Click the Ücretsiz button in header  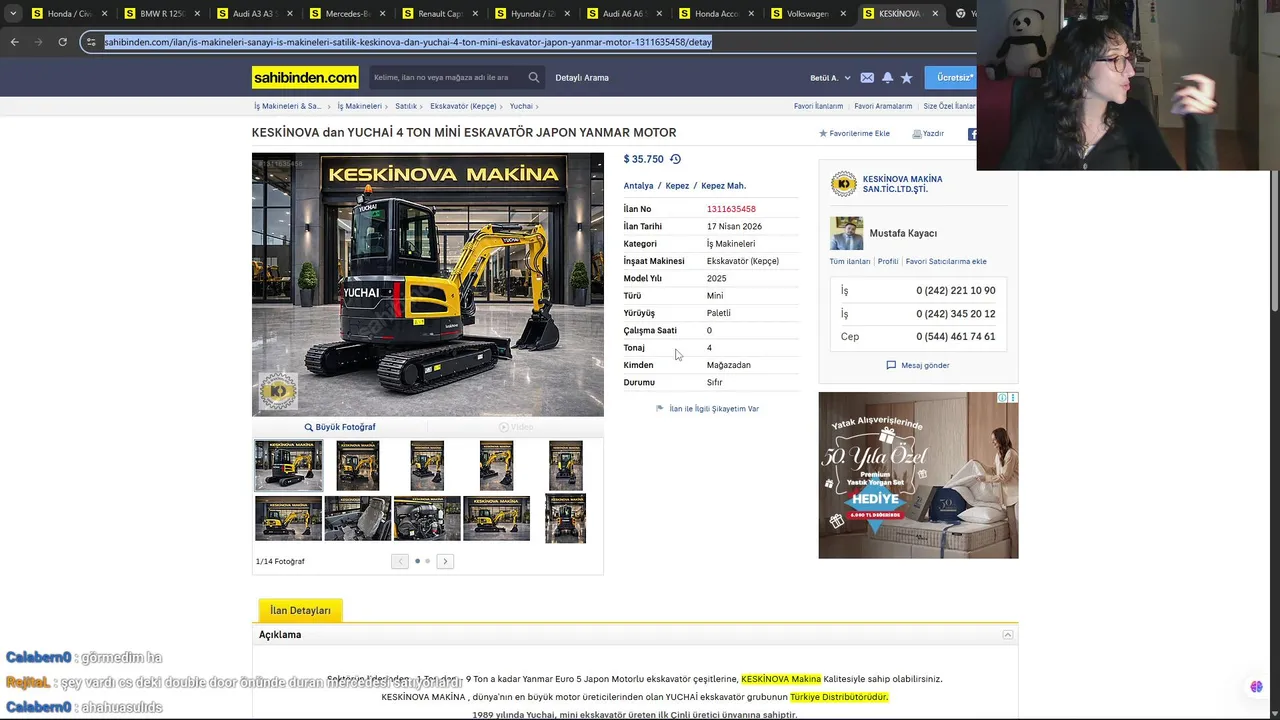point(952,77)
